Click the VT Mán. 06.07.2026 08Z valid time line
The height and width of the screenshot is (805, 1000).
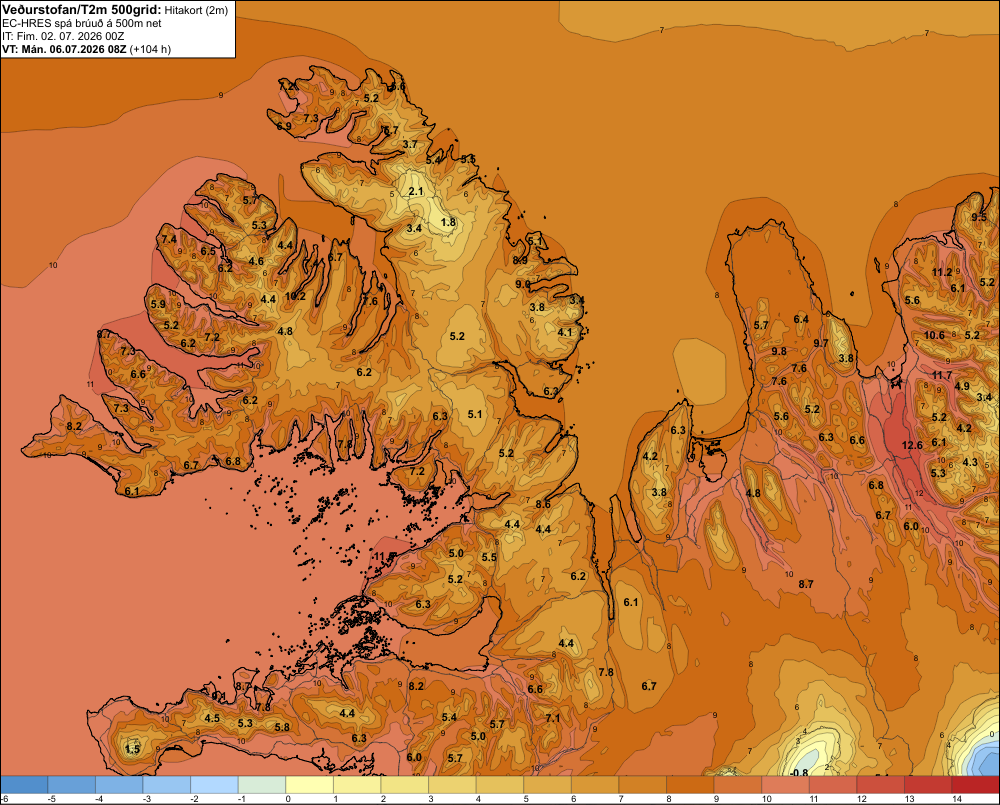click(86, 49)
